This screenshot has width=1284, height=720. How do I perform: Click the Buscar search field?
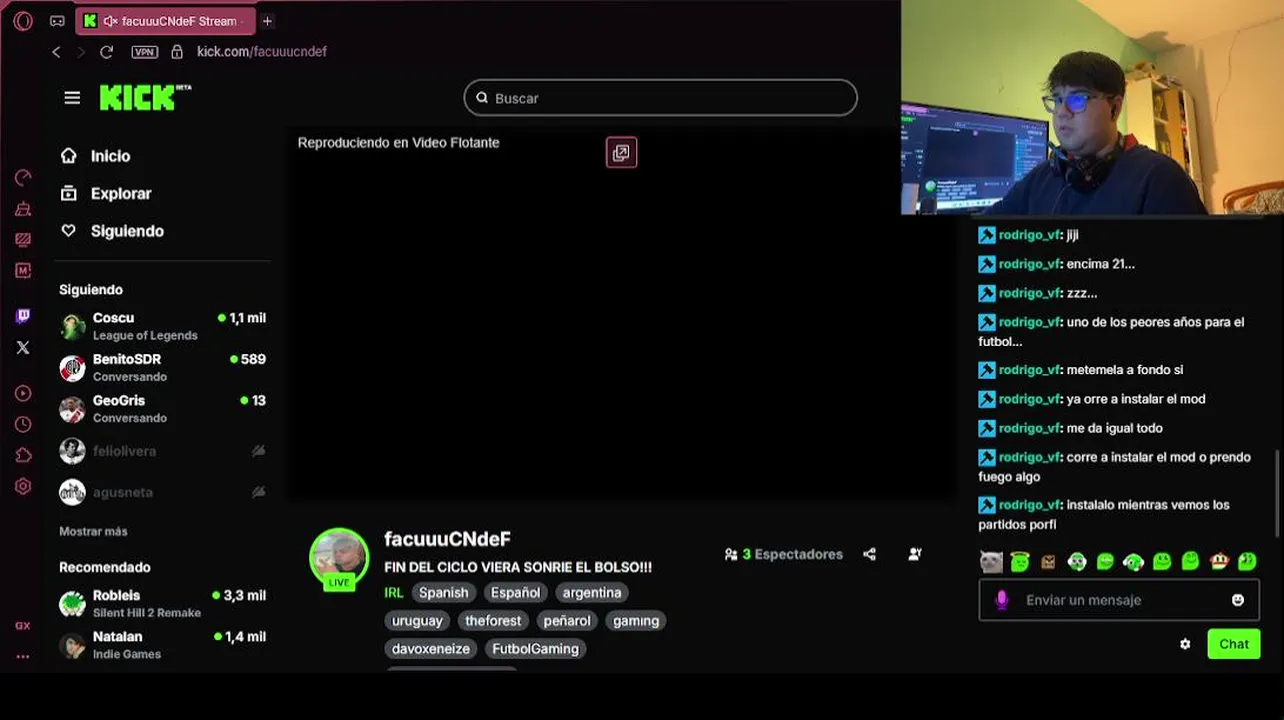pos(660,98)
